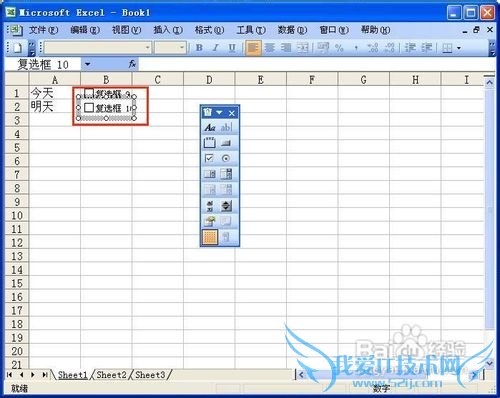Select Spinner tool in Forms toolbar
500x398 pixels.
coord(226,206)
